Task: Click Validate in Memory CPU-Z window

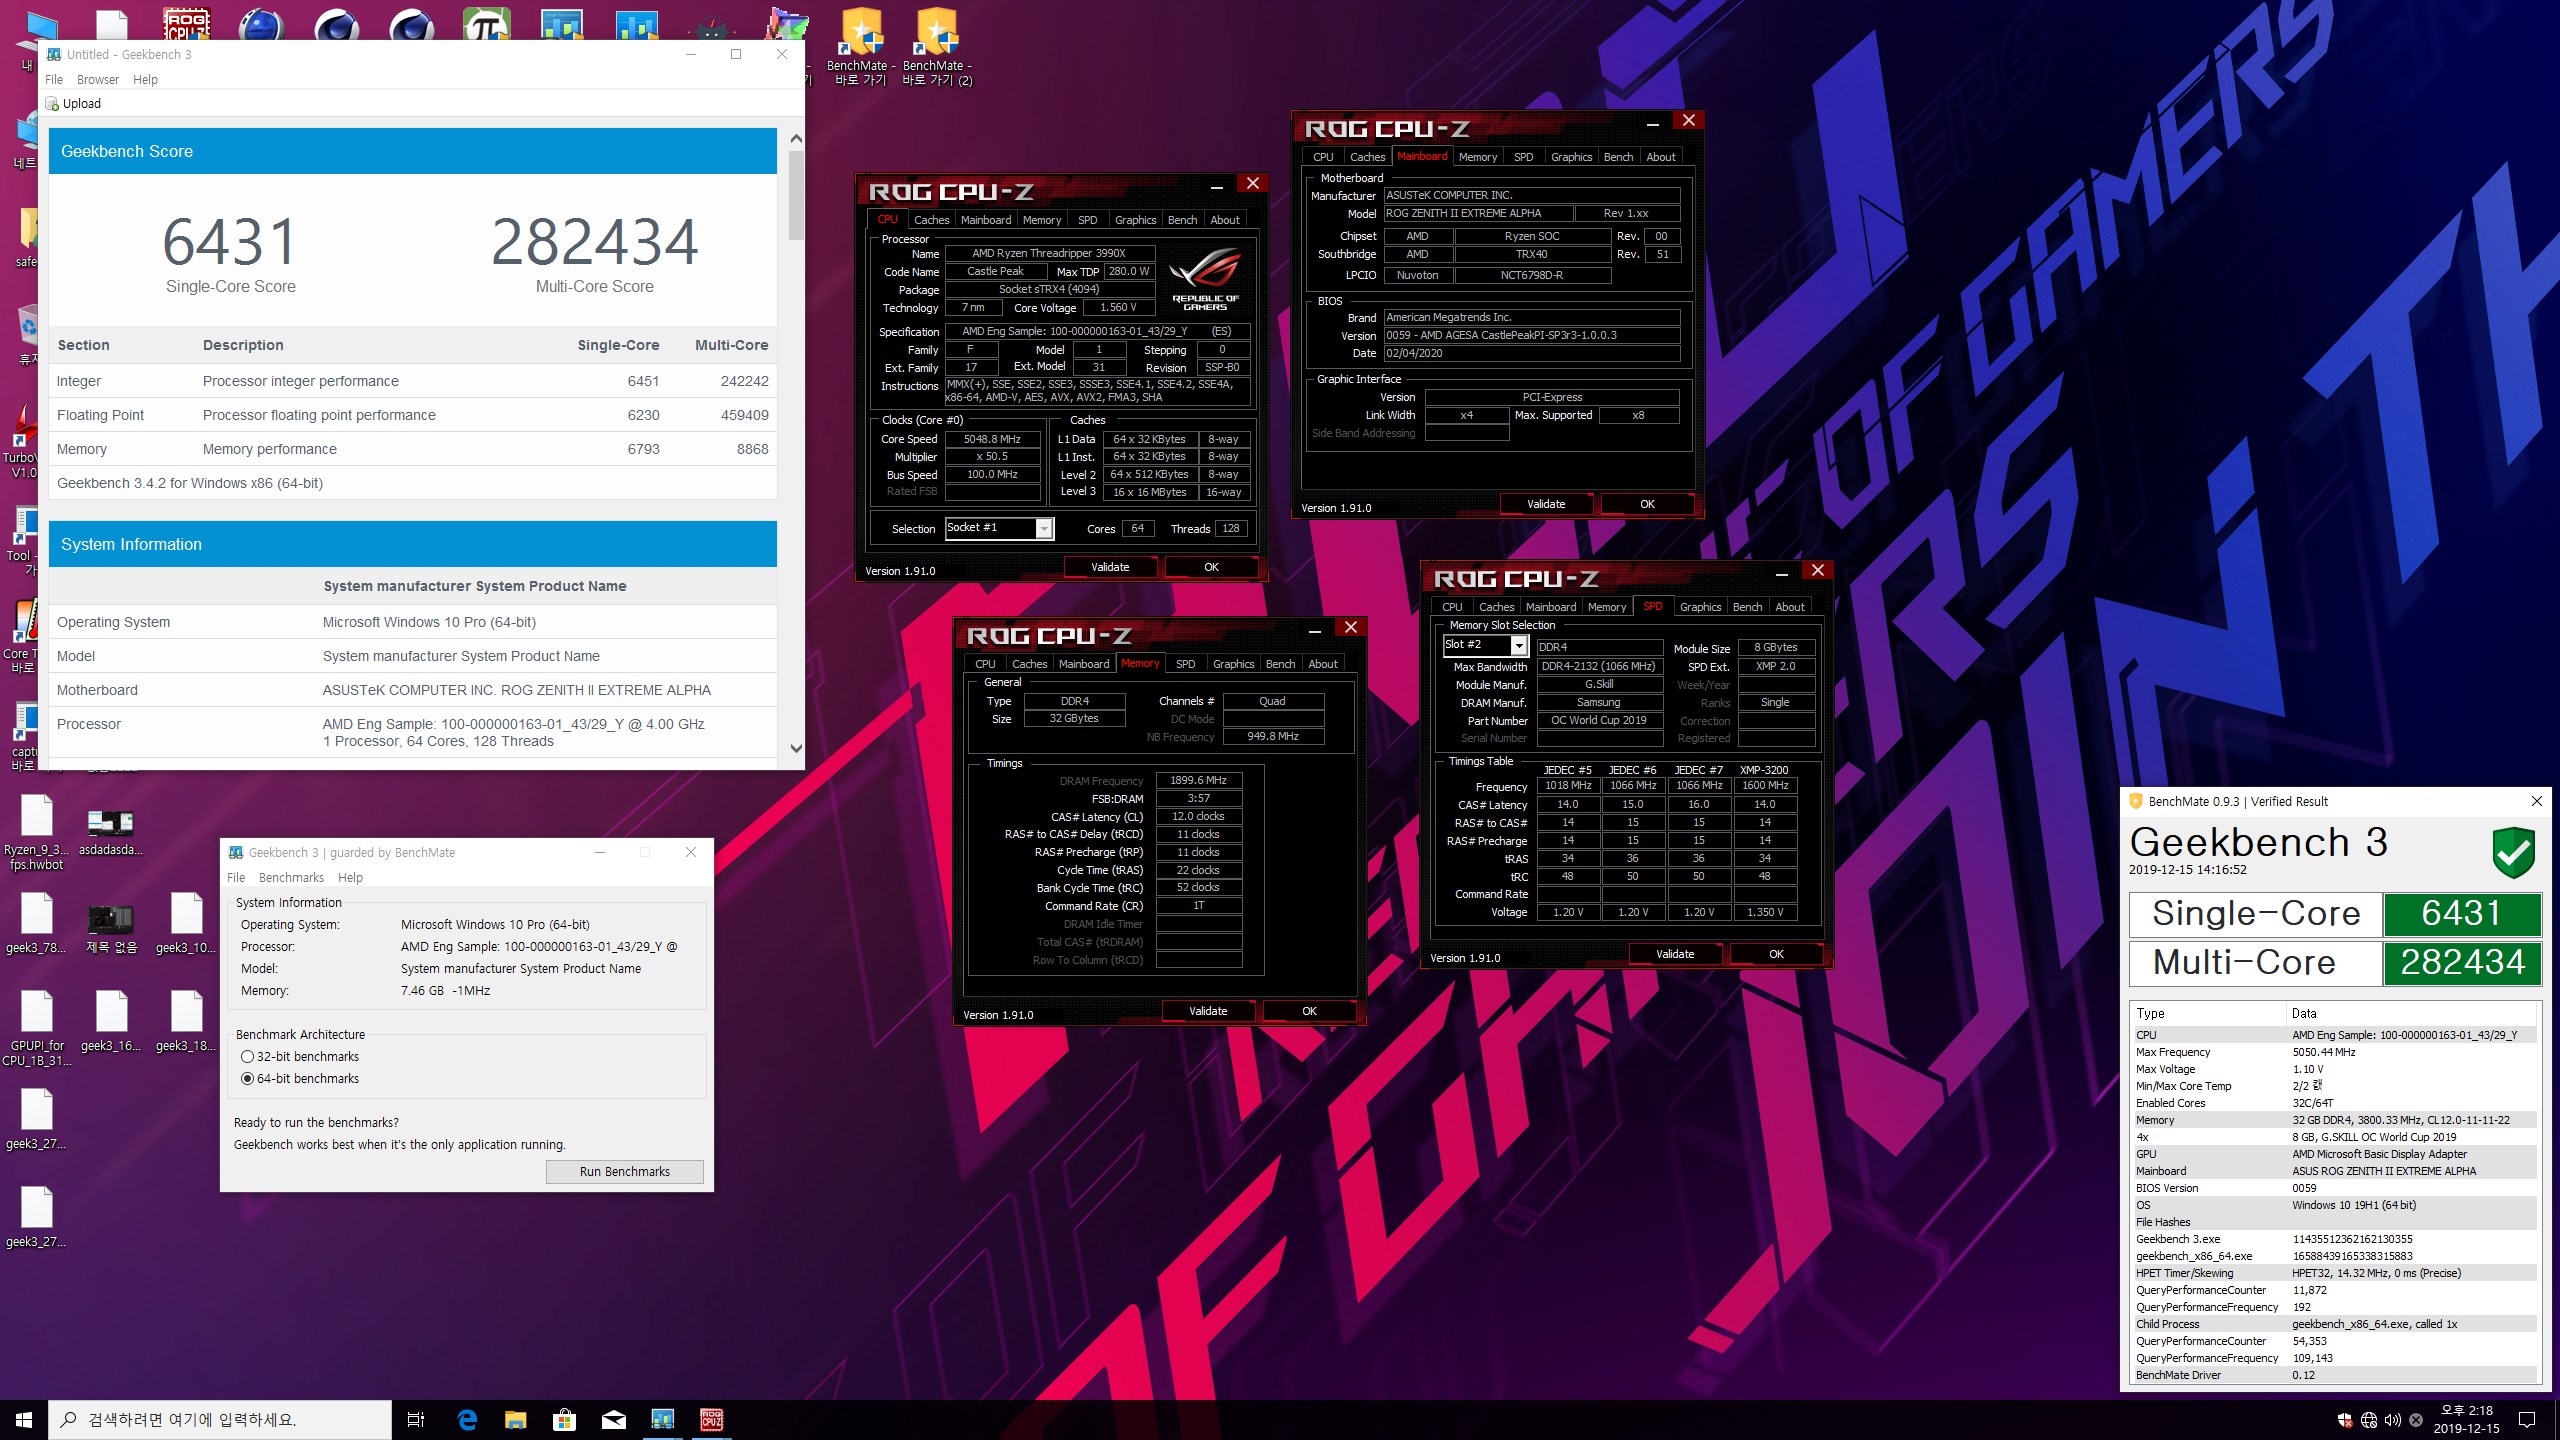Action: [1208, 1011]
